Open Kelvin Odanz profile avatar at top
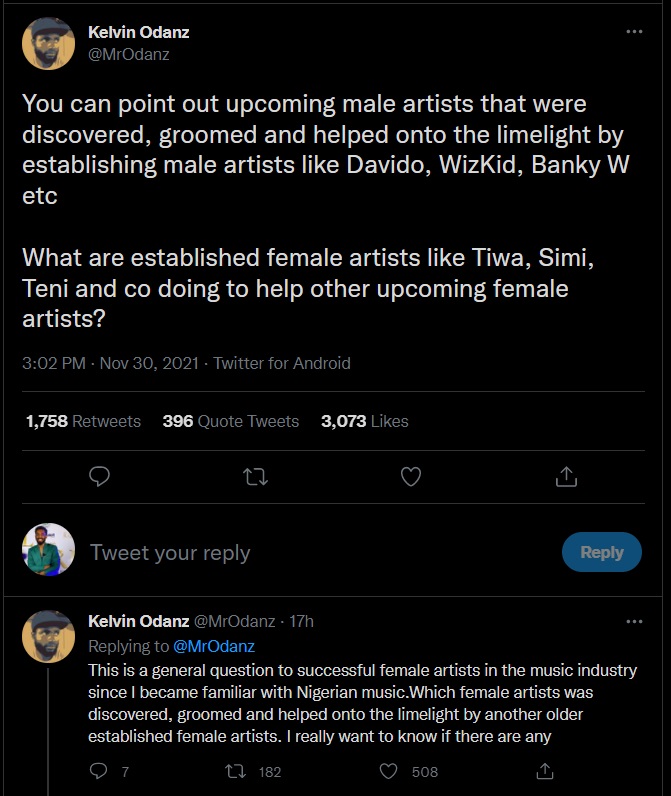 pyautogui.click(x=49, y=43)
